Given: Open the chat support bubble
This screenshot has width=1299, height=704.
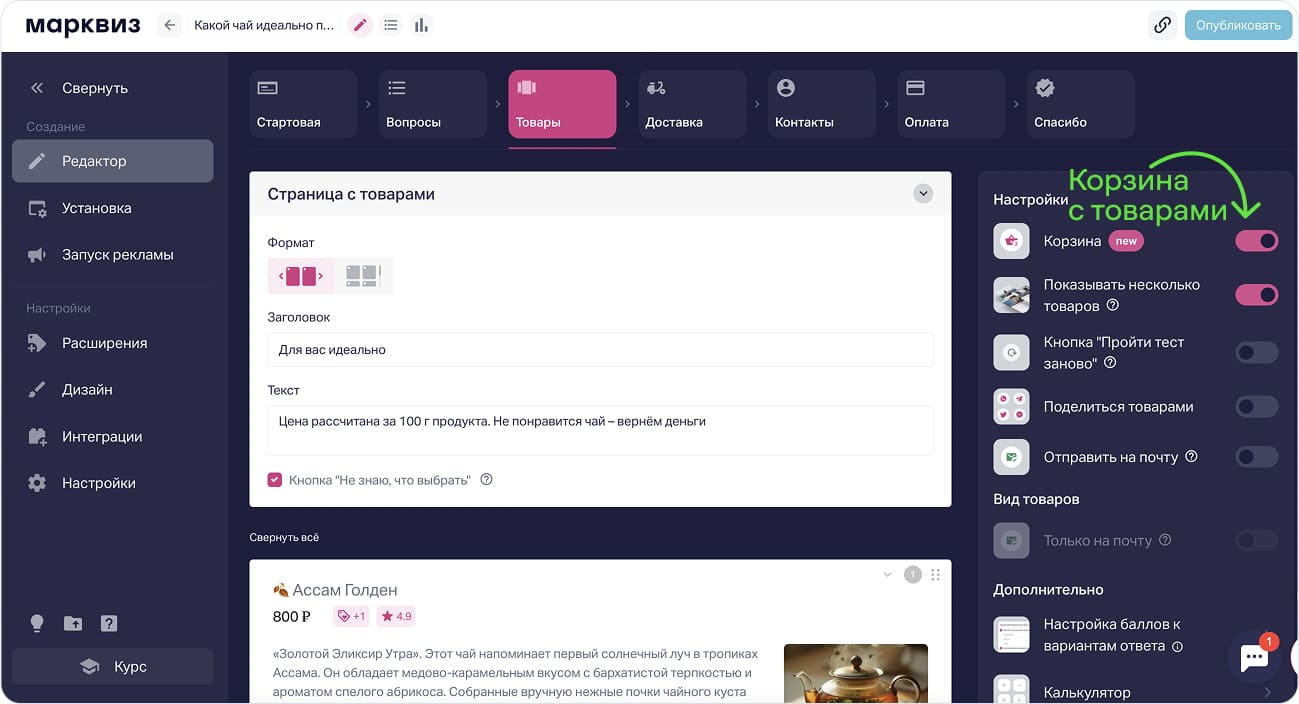Looking at the screenshot, I should click(x=1254, y=657).
